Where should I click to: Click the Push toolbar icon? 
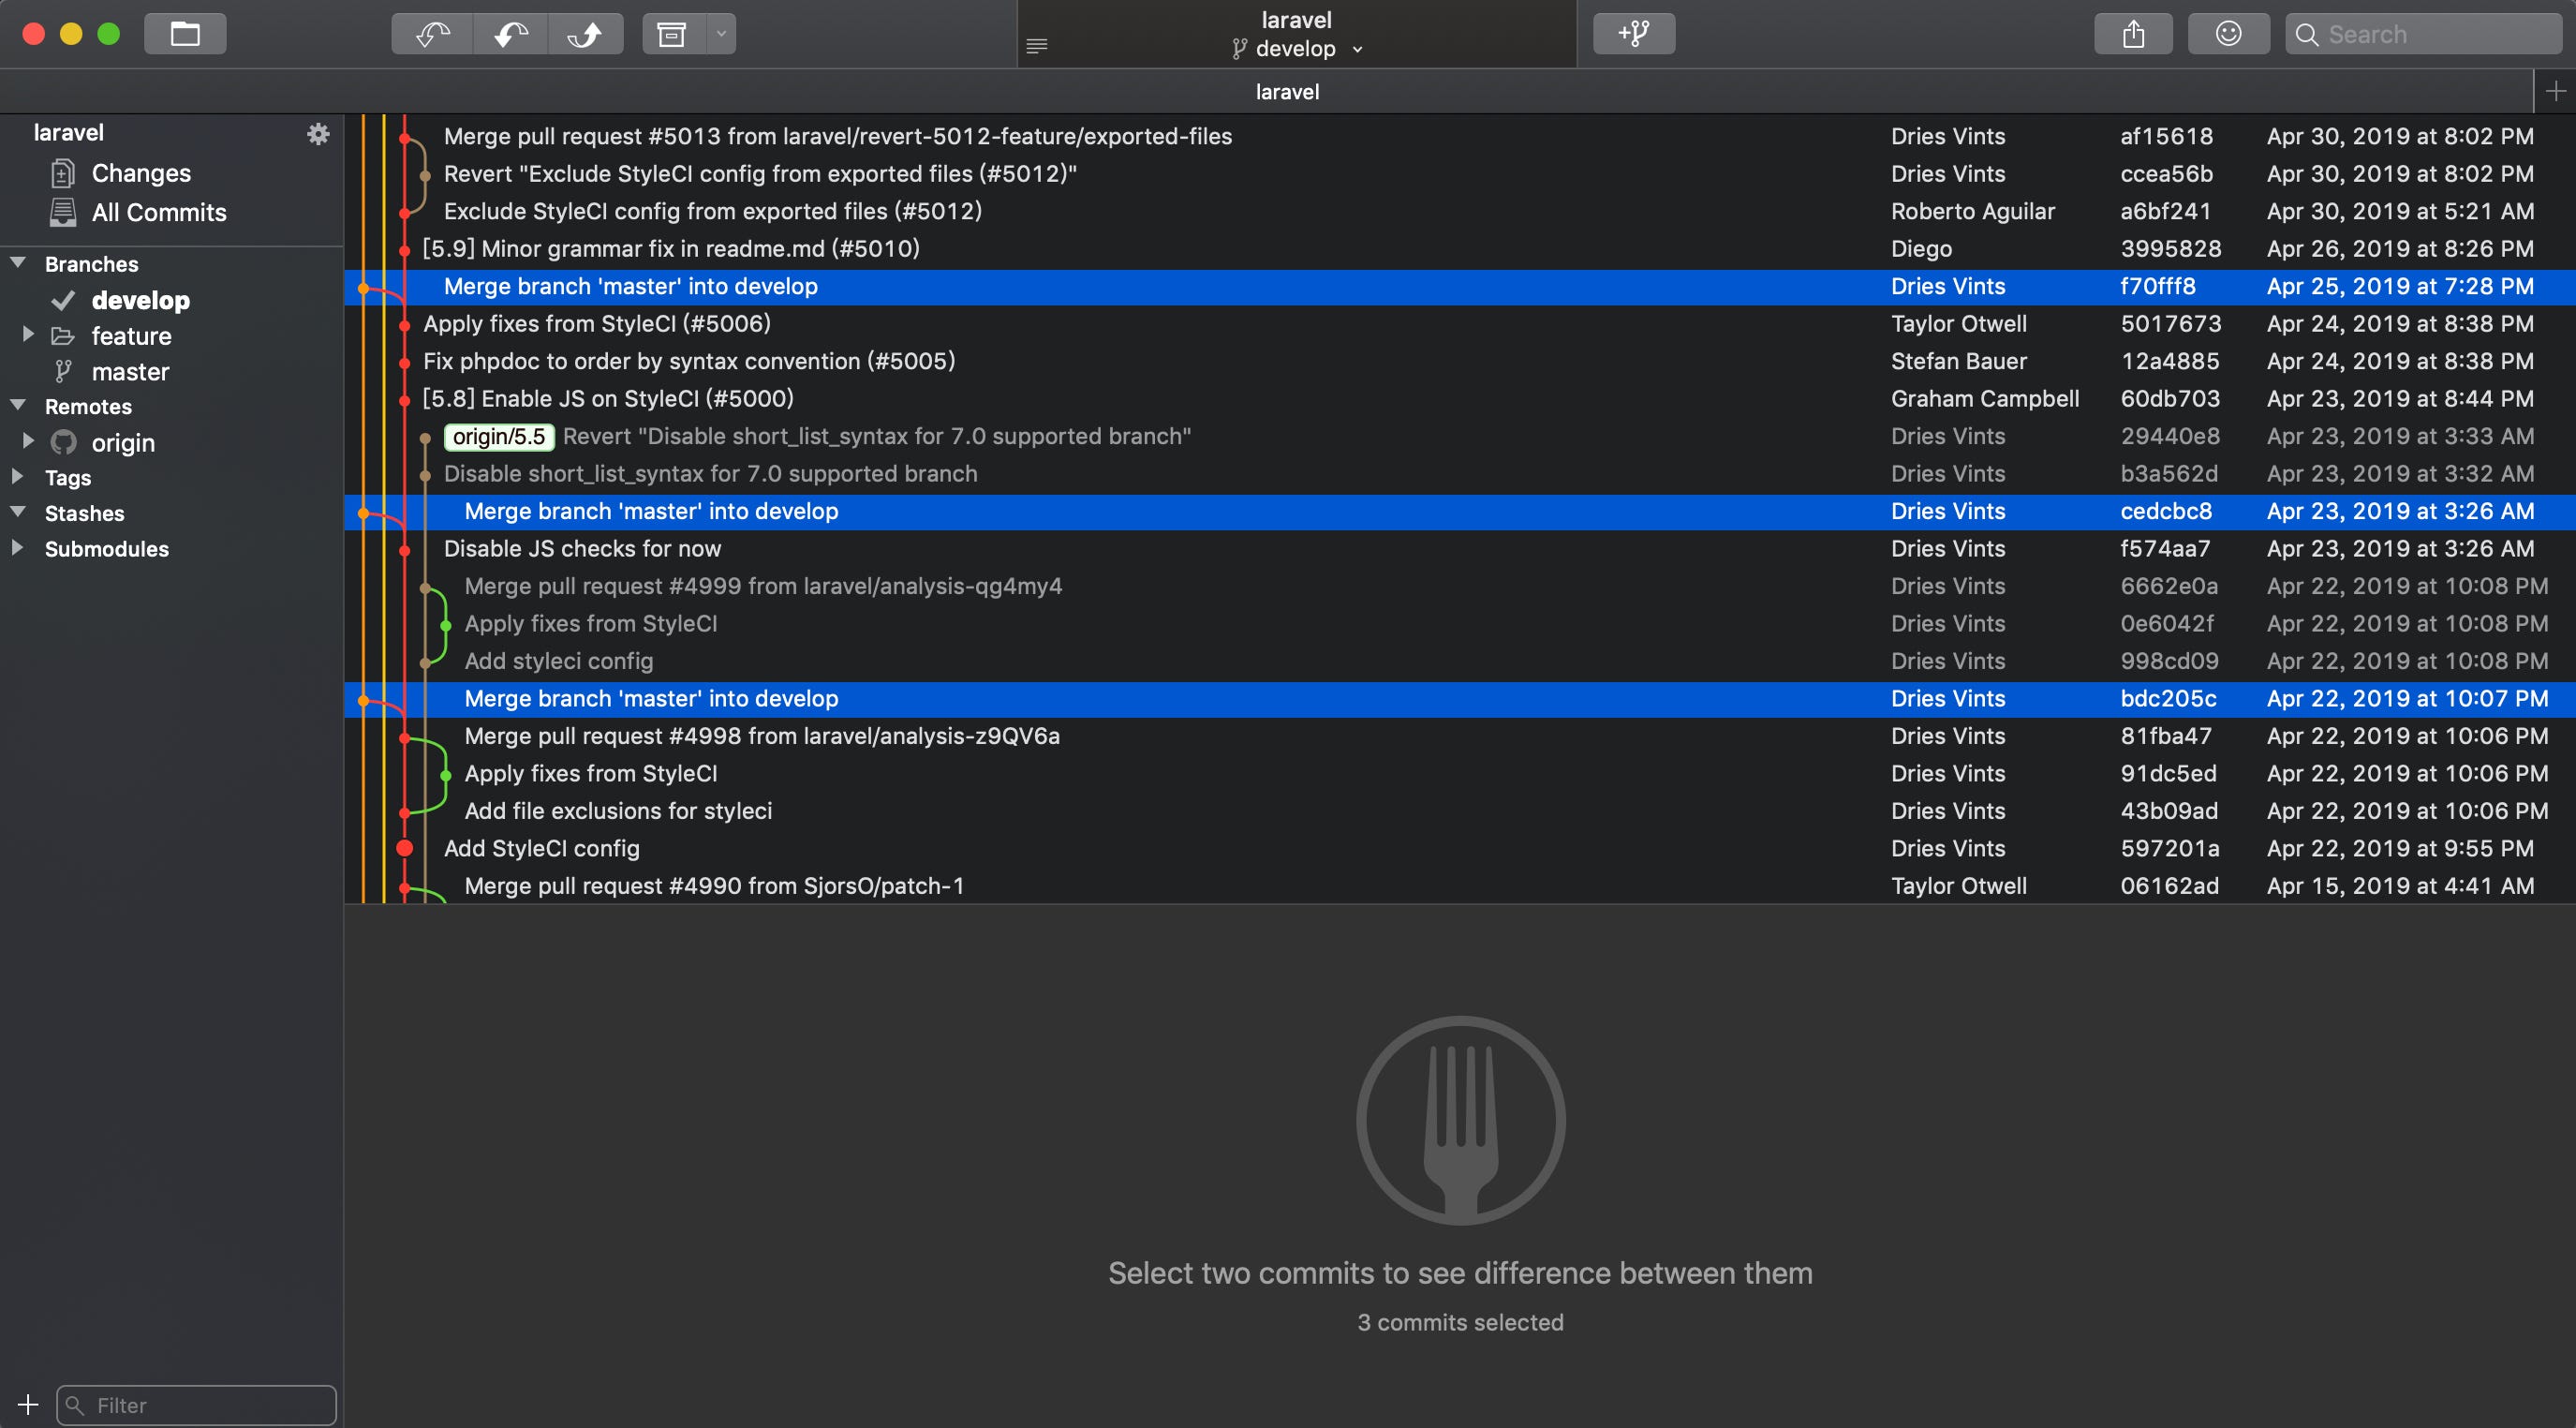coord(586,34)
